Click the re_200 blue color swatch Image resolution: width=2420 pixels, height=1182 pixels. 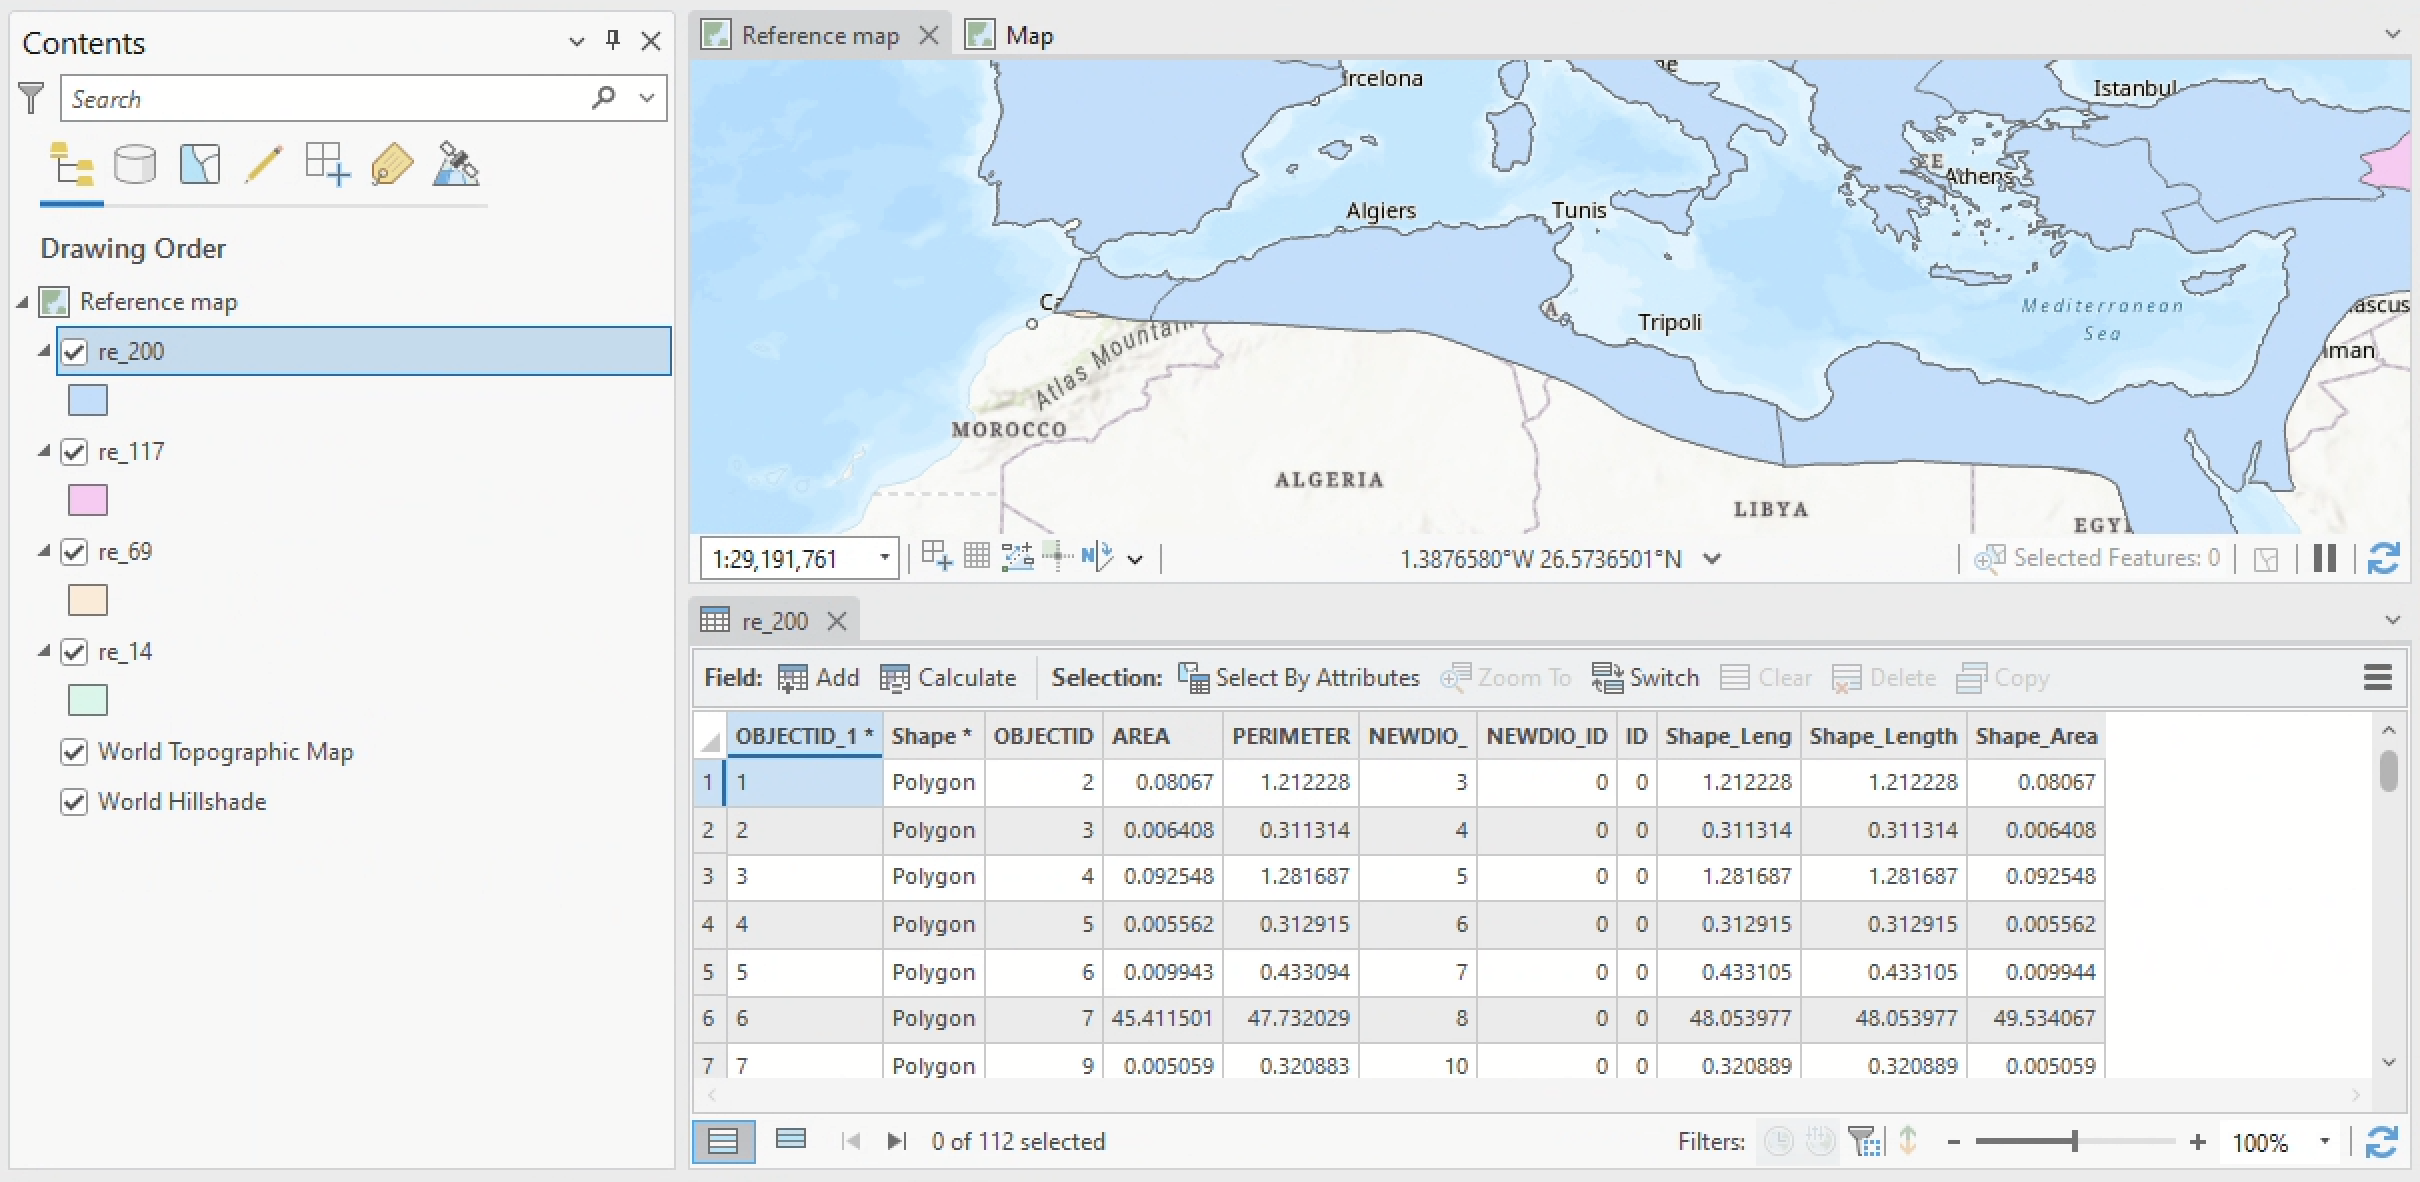coord(88,400)
